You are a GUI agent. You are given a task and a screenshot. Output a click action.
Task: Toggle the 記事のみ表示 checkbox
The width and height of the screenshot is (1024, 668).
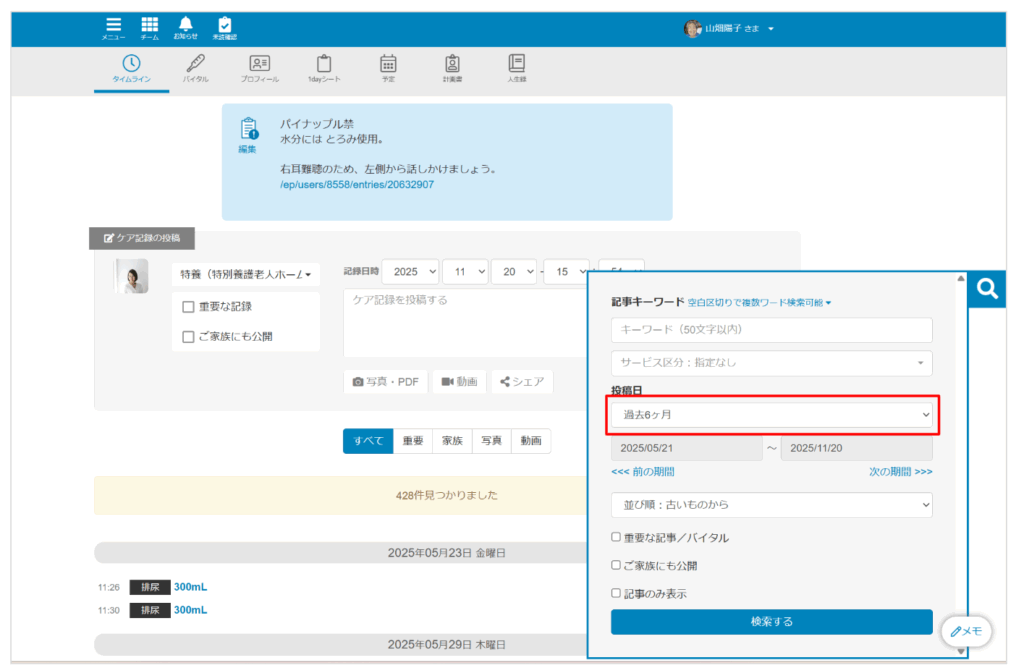click(617, 590)
